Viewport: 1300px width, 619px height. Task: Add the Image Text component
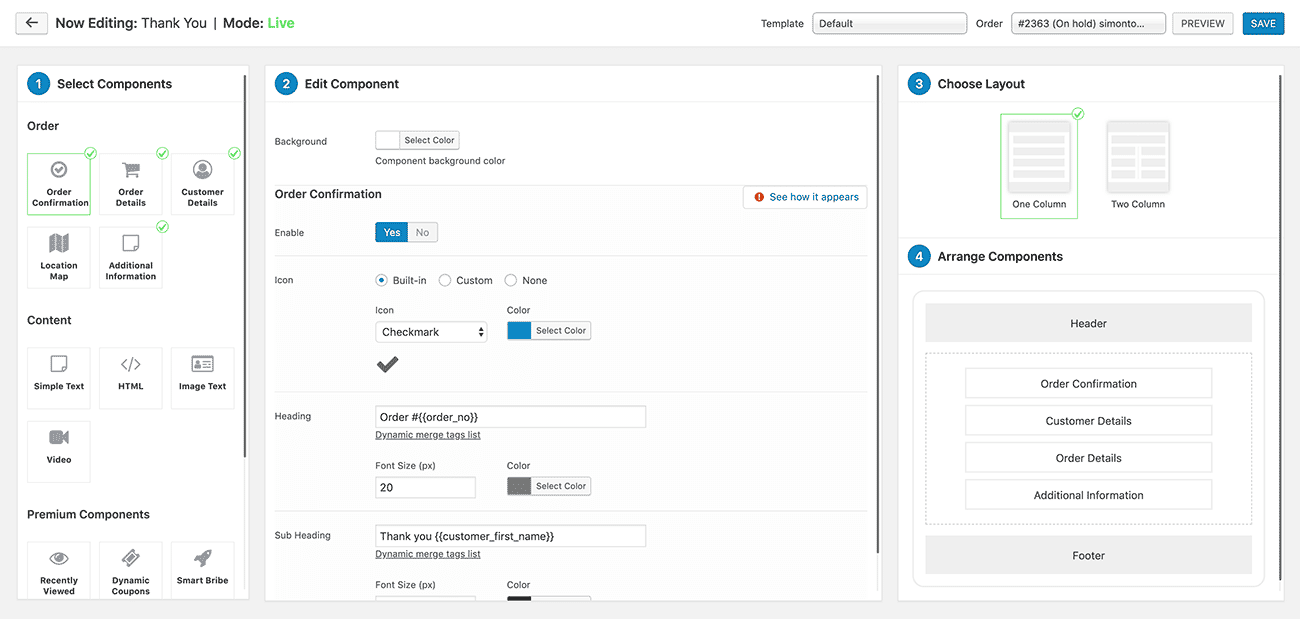coord(203,378)
